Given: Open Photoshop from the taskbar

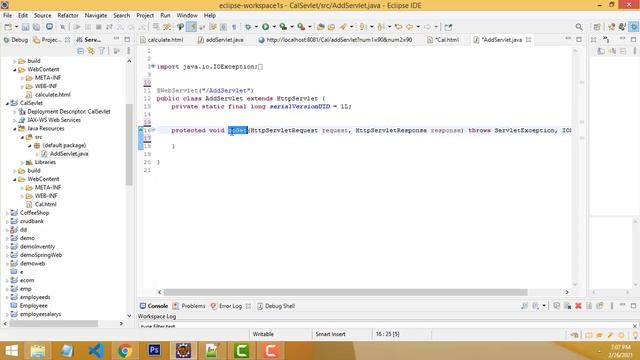Looking at the screenshot, I should point(154,351).
